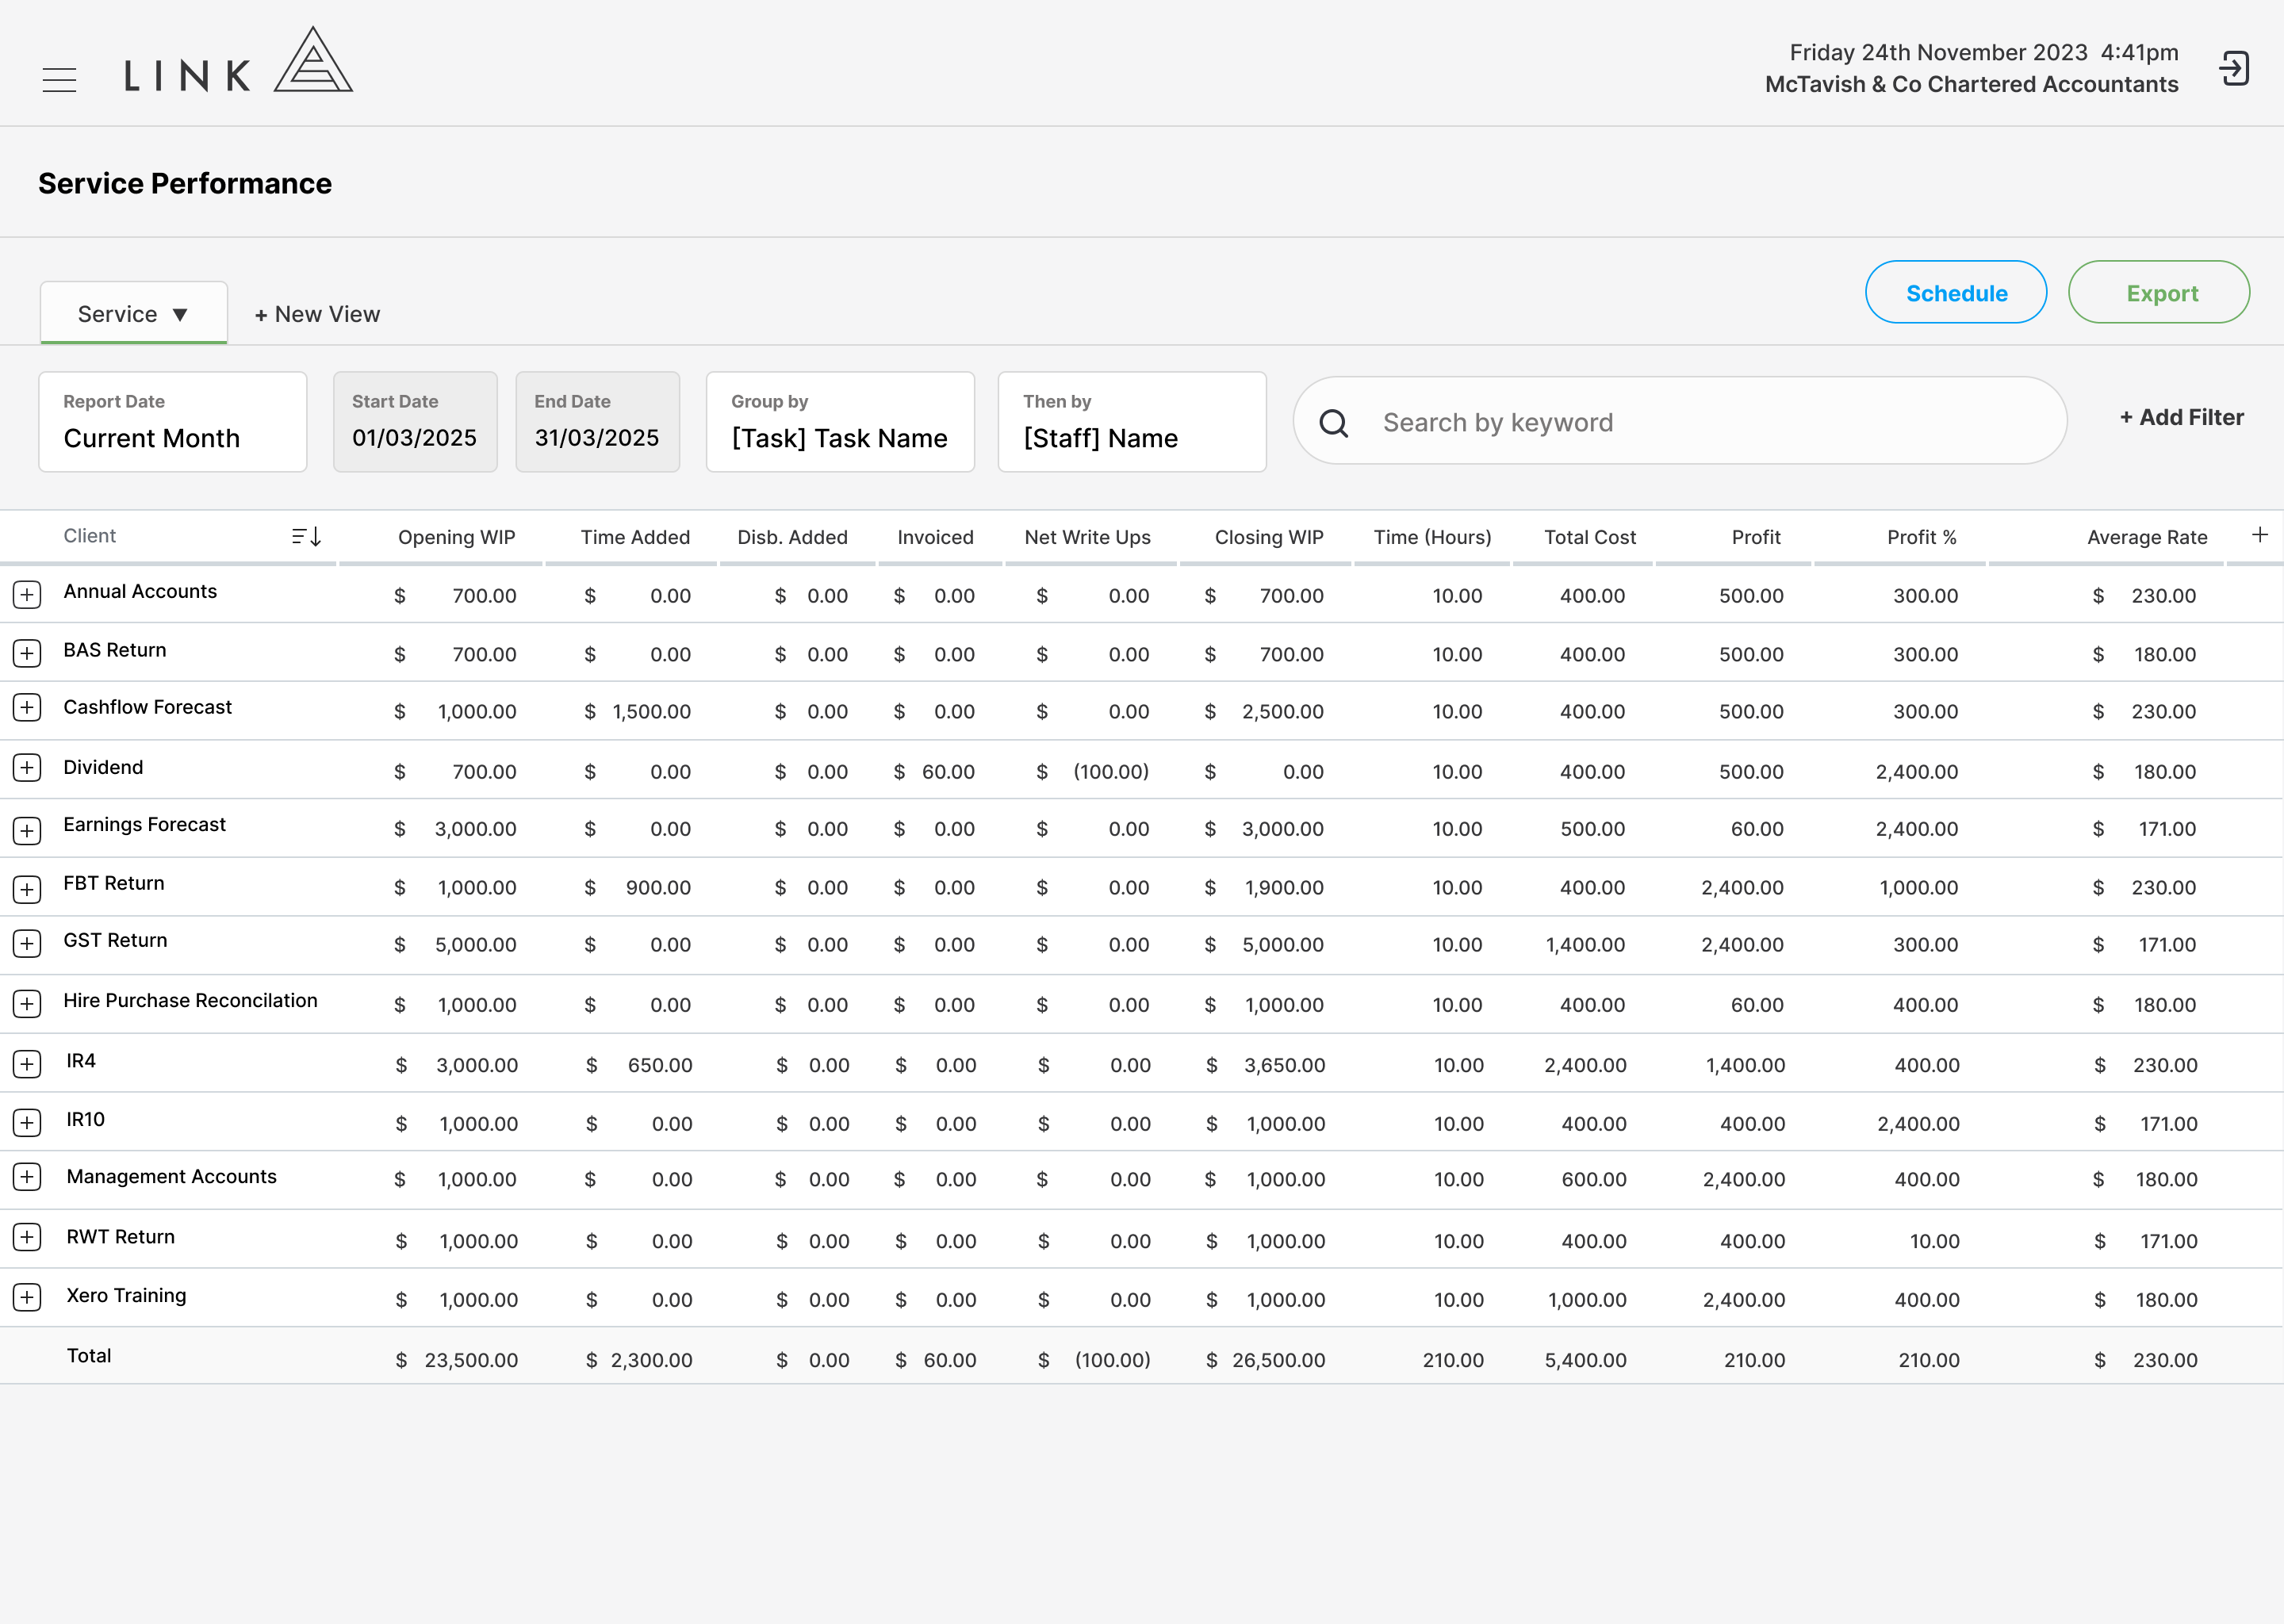Create a new view tab
This screenshot has height=1624, width=2284.
(317, 314)
